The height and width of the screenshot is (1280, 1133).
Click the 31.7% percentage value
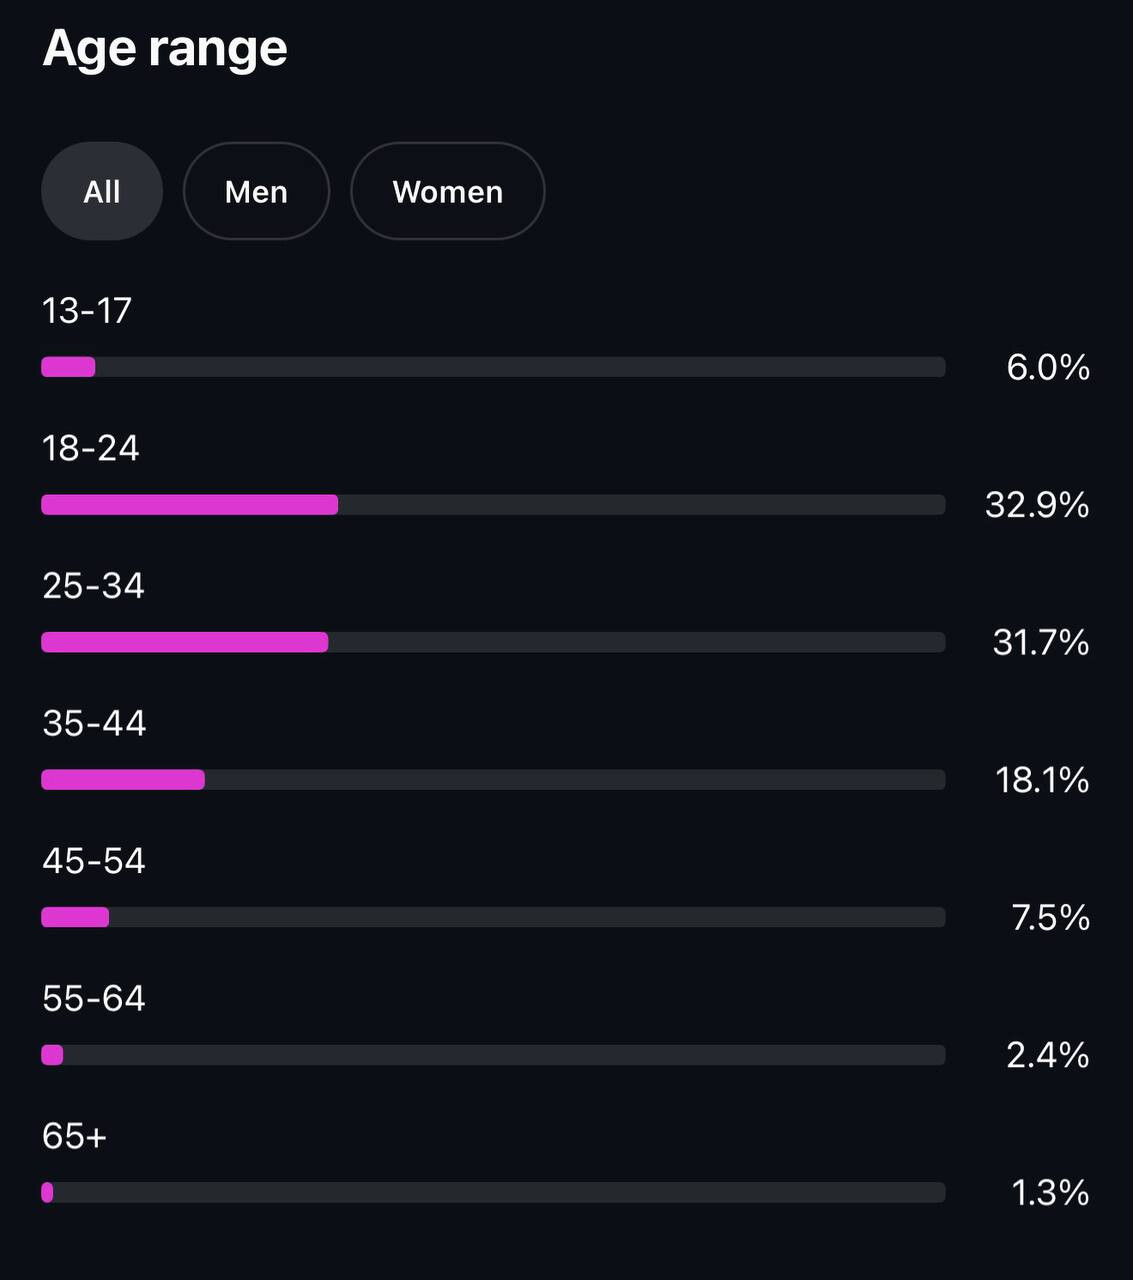[1040, 642]
